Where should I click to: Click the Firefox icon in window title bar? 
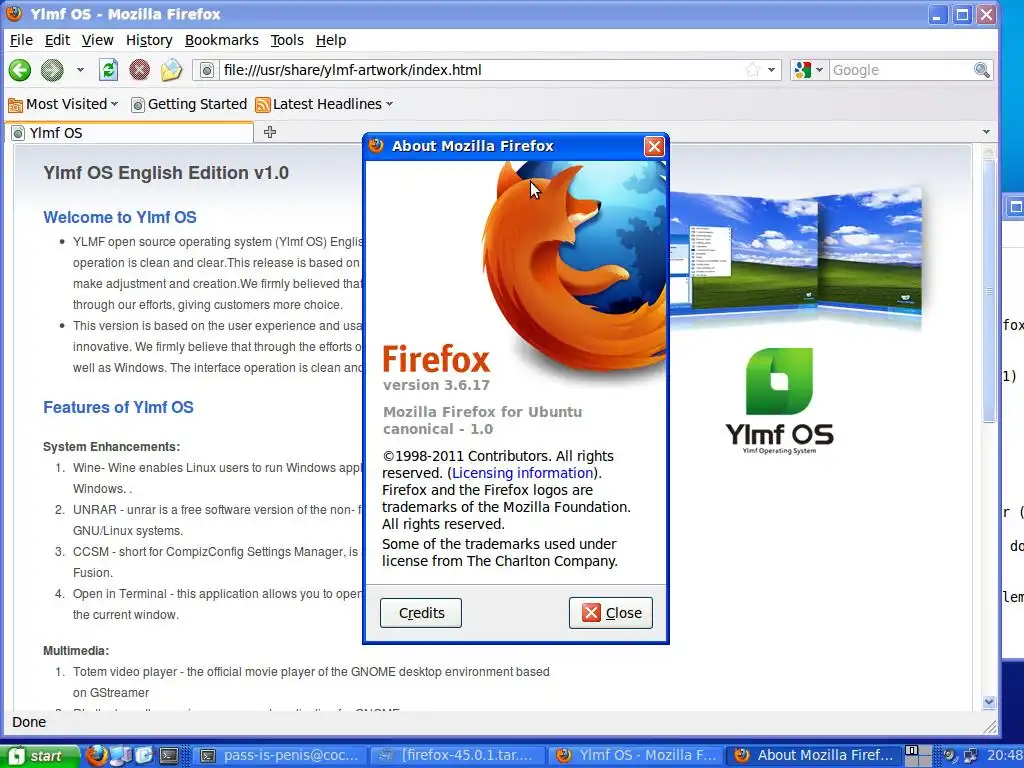[x=14, y=13]
